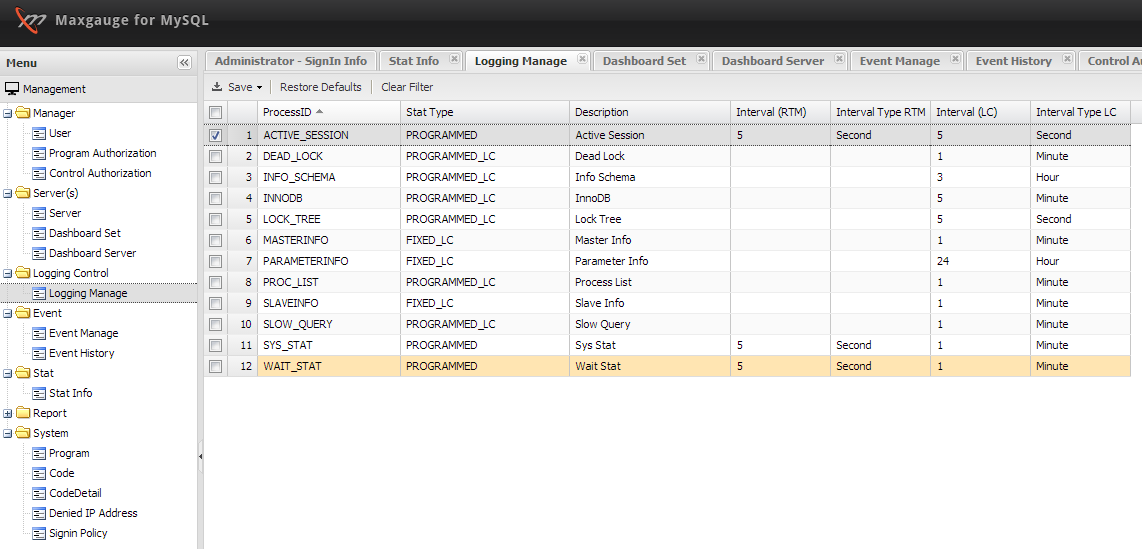Uncheck the ACTIVE_SESSION row checkbox
1142x549 pixels.
[x=215, y=135]
